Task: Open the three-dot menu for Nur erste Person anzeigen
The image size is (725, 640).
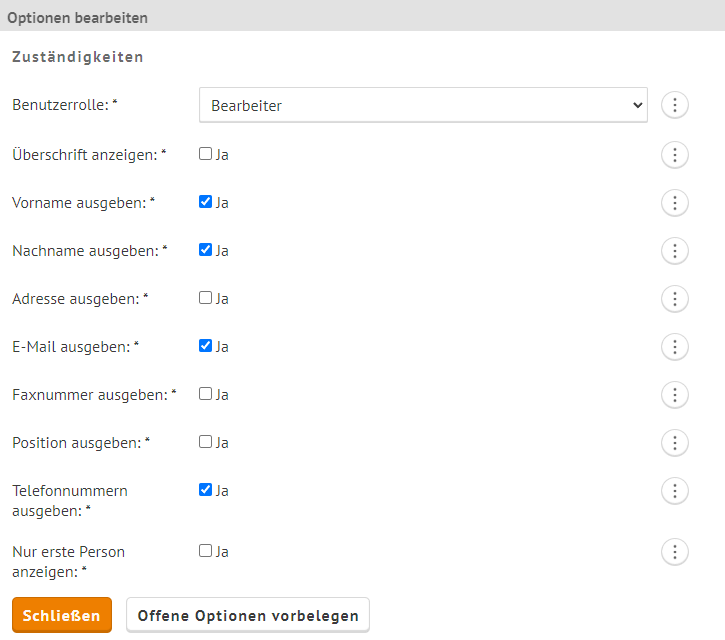Action: pyautogui.click(x=675, y=552)
